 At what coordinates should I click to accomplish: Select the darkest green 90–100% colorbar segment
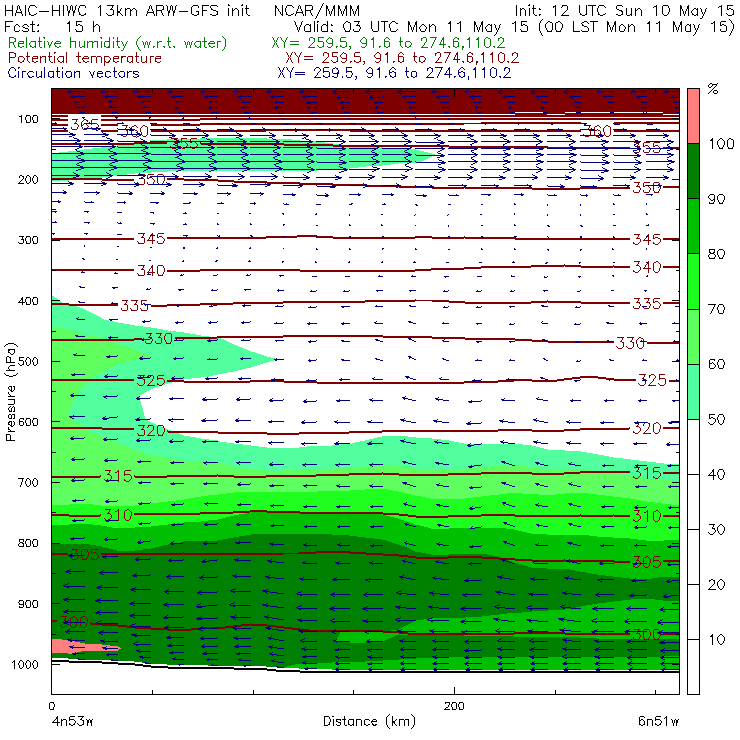[x=693, y=171]
